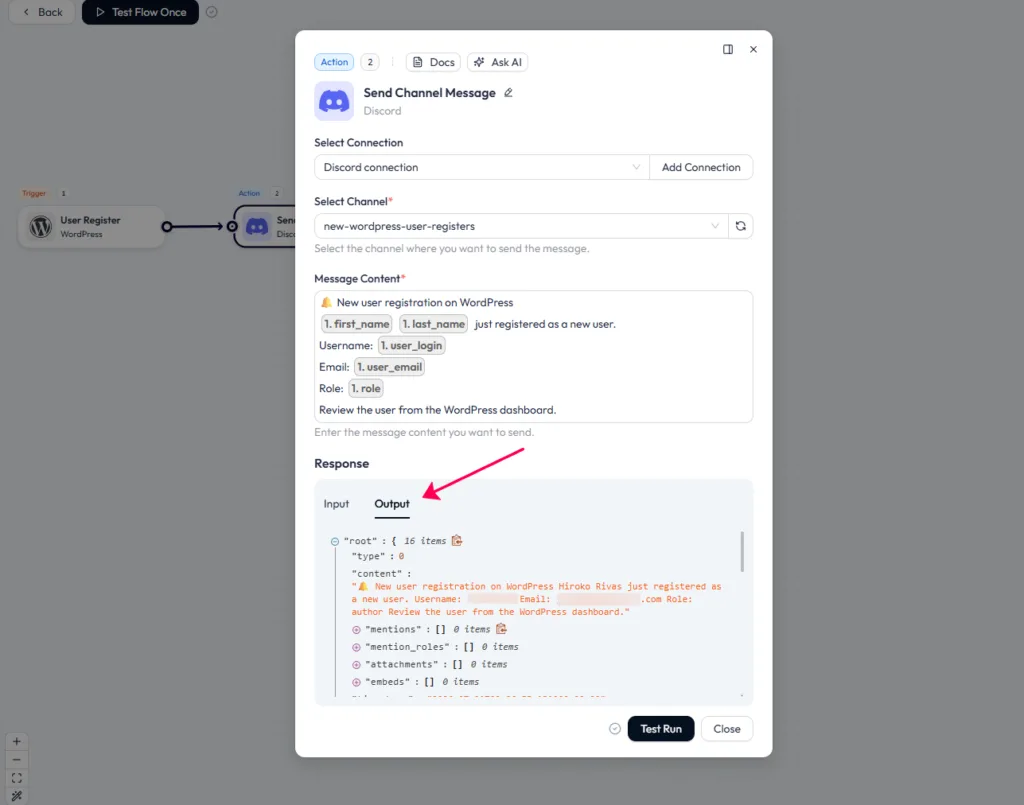Expand the mentions JSON array
The width and height of the screenshot is (1024, 805).
356,630
